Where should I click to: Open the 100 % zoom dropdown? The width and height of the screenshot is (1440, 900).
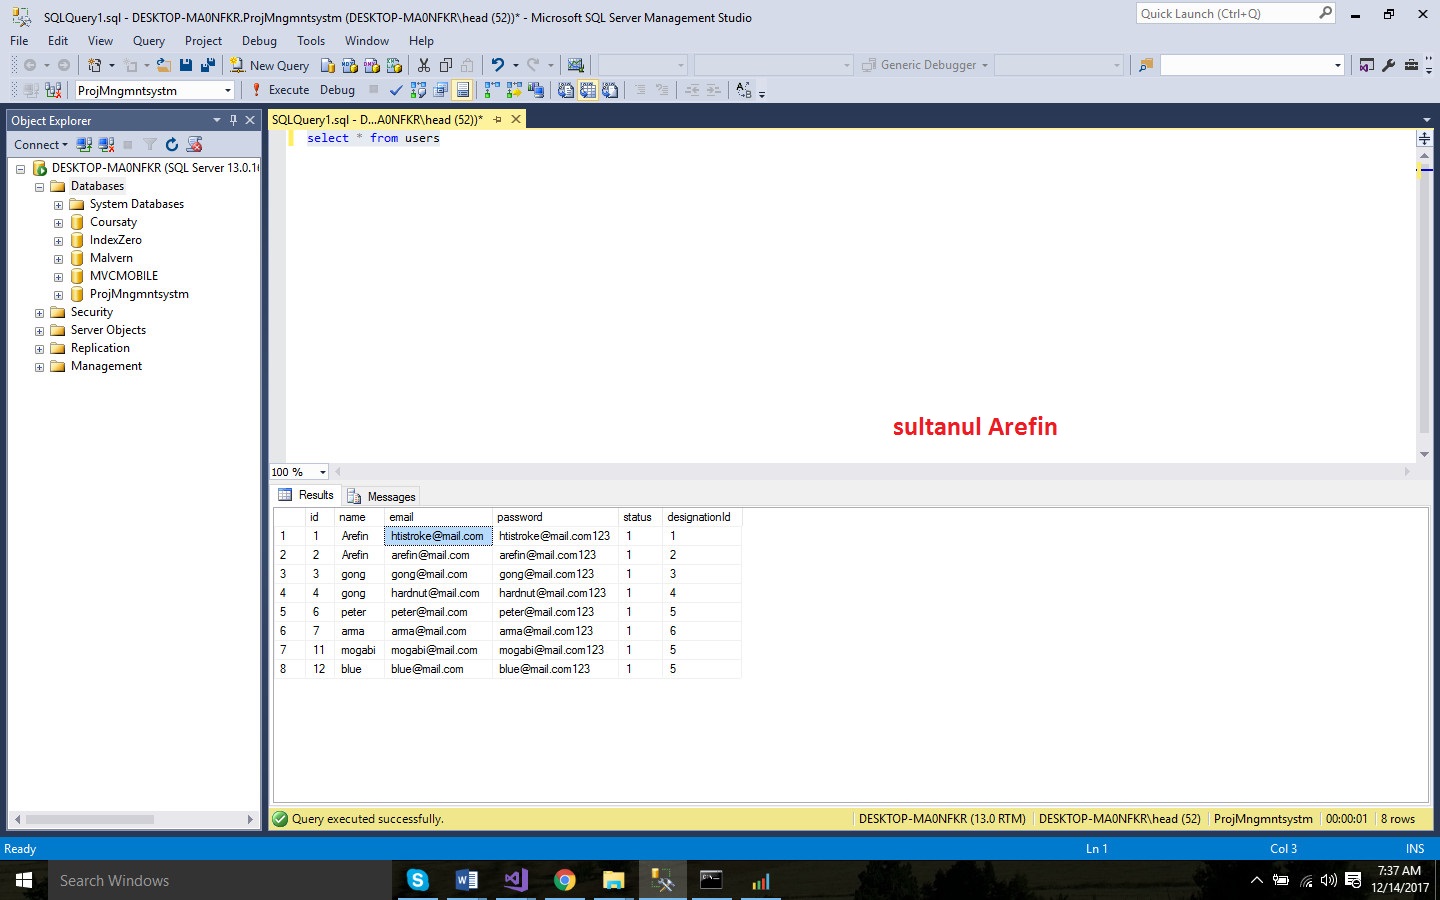tap(322, 472)
